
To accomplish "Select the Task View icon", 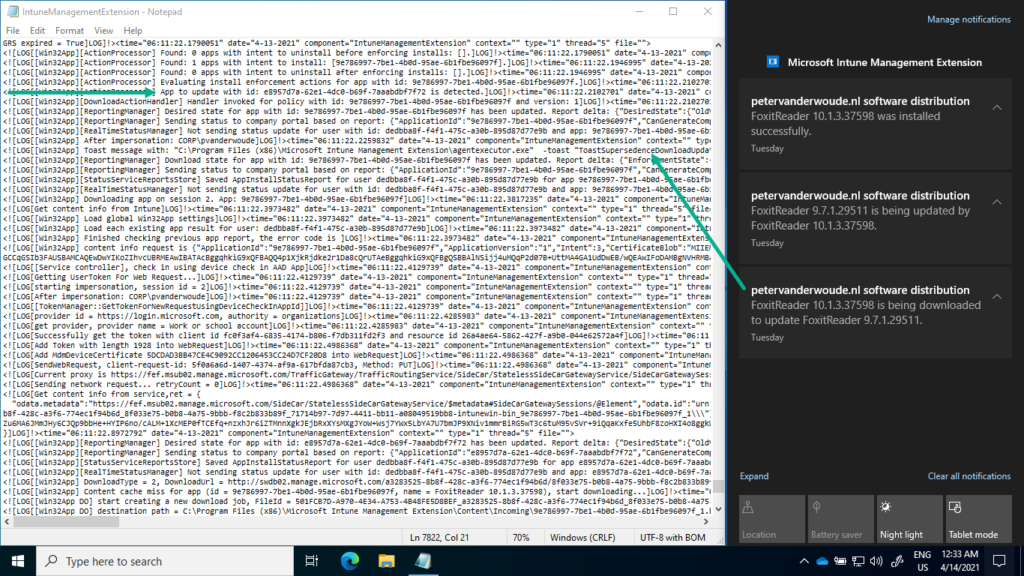I will [312, 561].
